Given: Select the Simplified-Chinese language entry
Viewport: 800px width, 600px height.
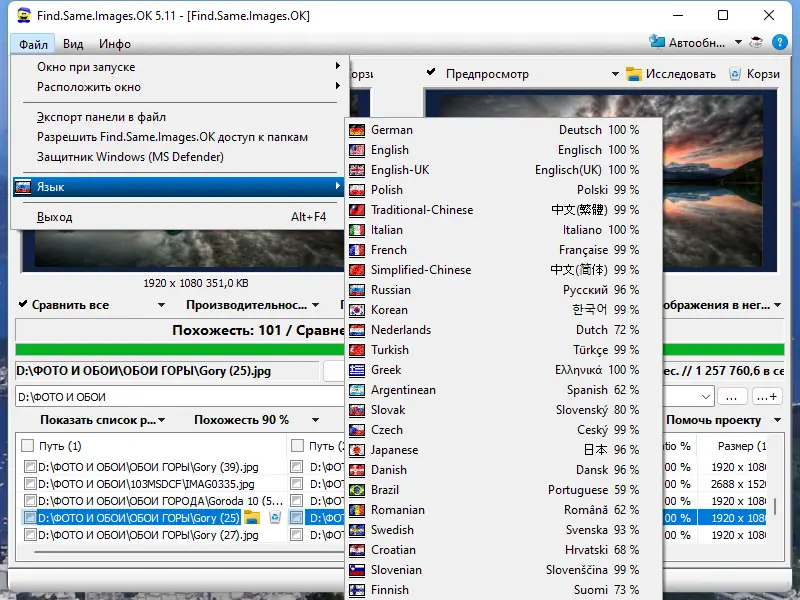Looking at the screenshot, I should (504, 270).
